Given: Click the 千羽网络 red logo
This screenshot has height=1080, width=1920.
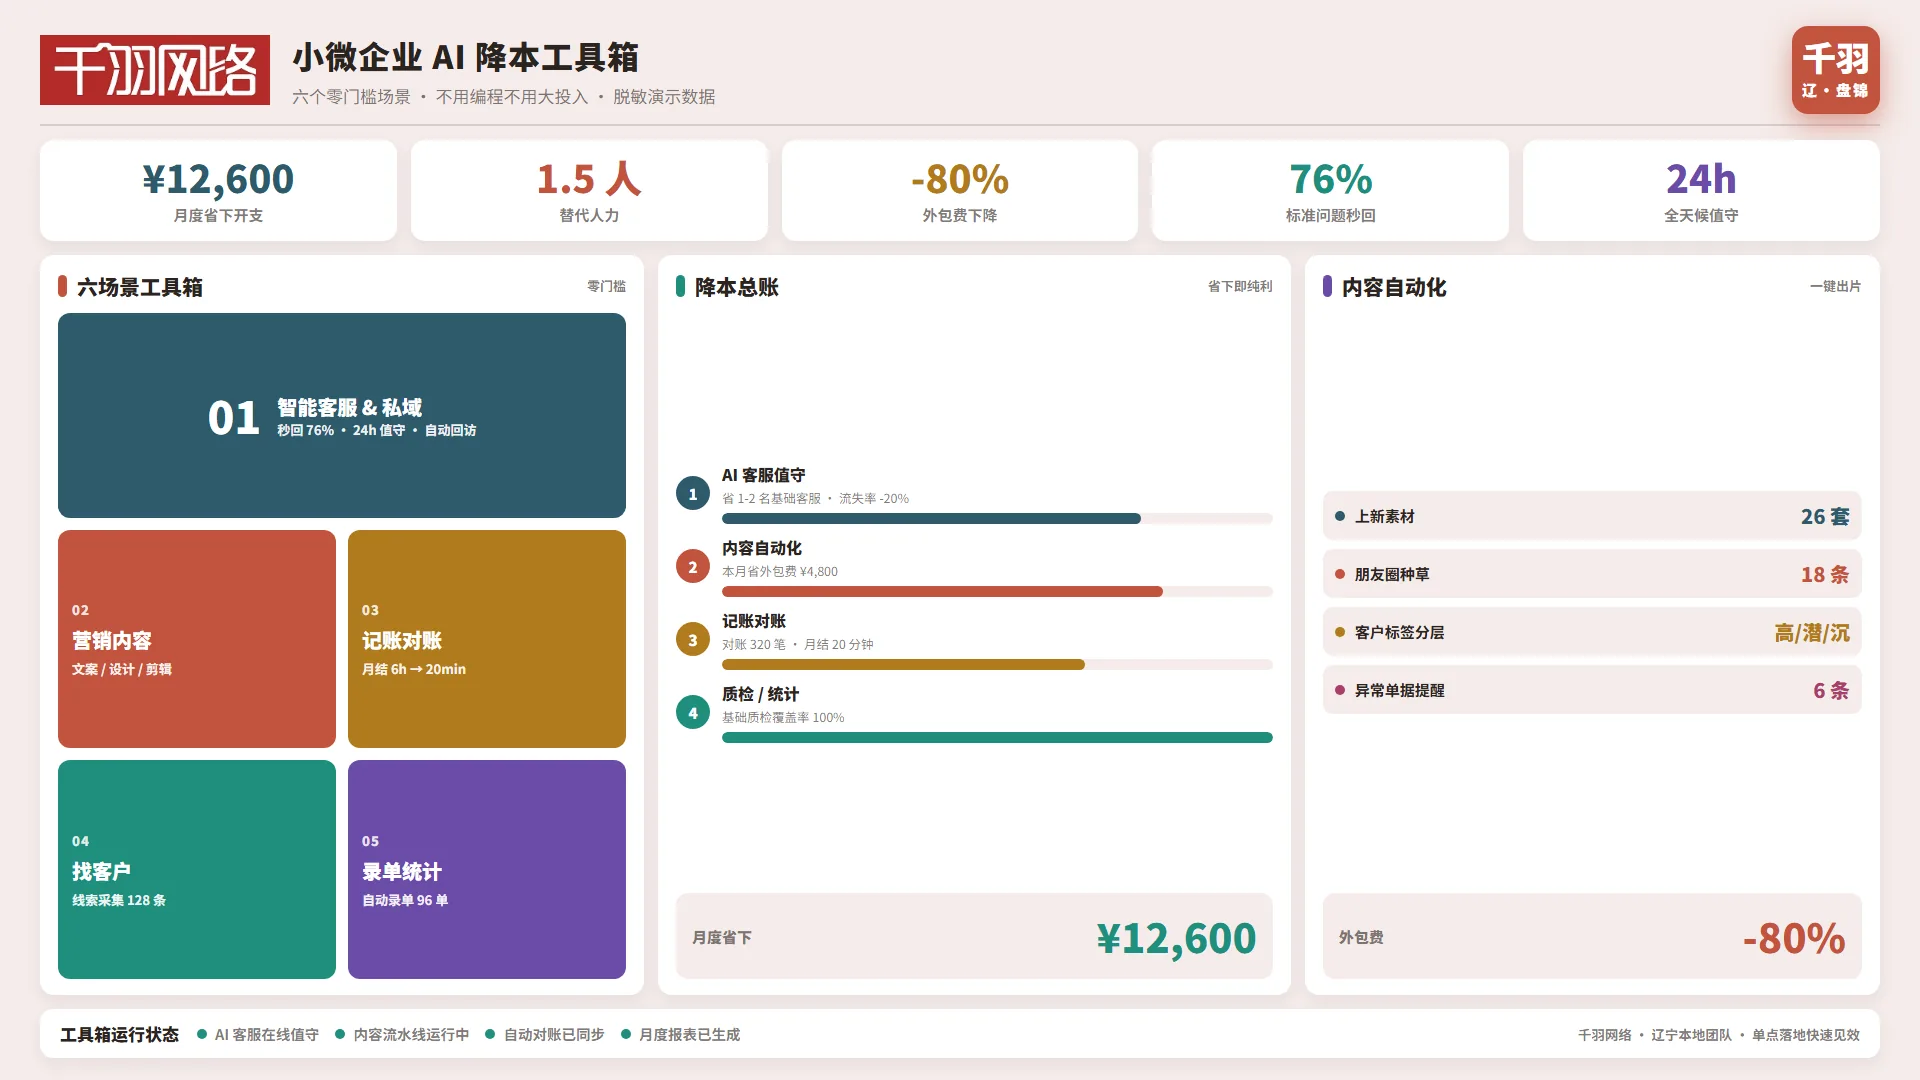Looking at the screenshot, I should coord(155,70).
